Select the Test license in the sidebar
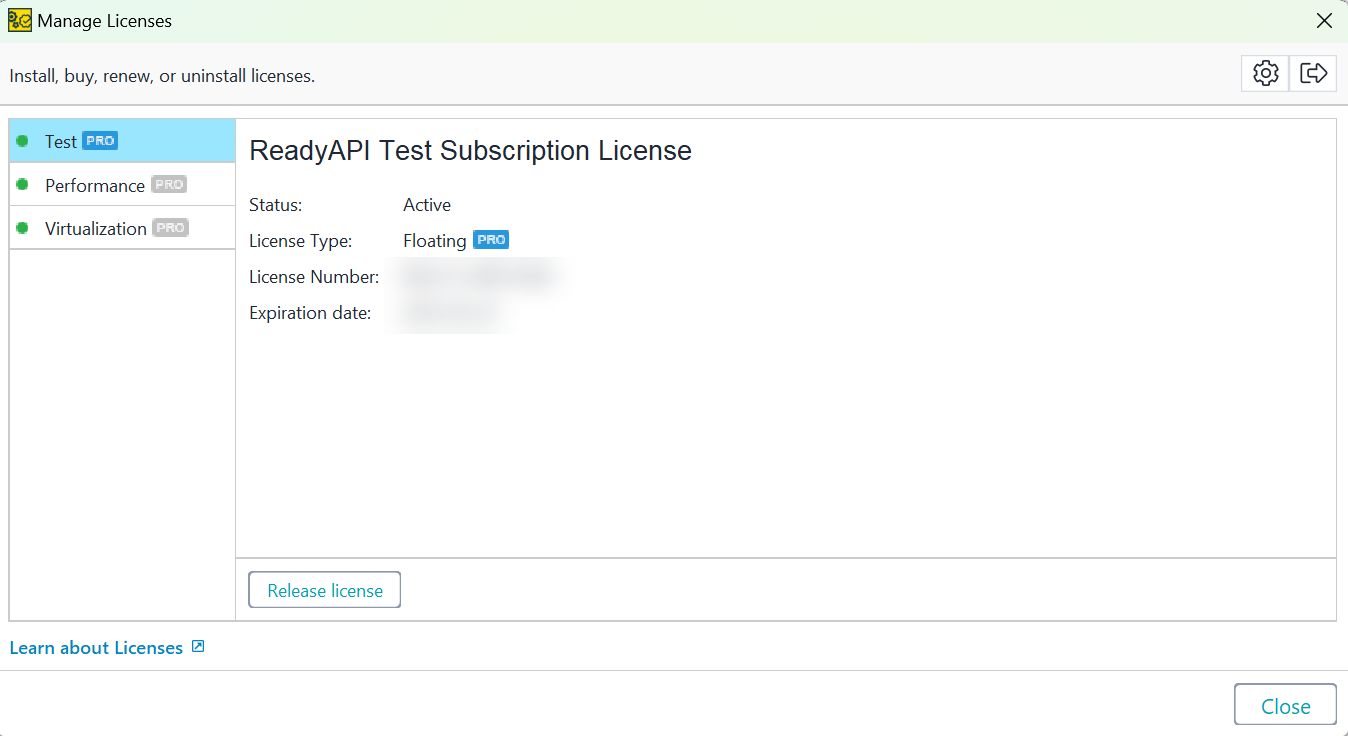 [x=60, y=141]
